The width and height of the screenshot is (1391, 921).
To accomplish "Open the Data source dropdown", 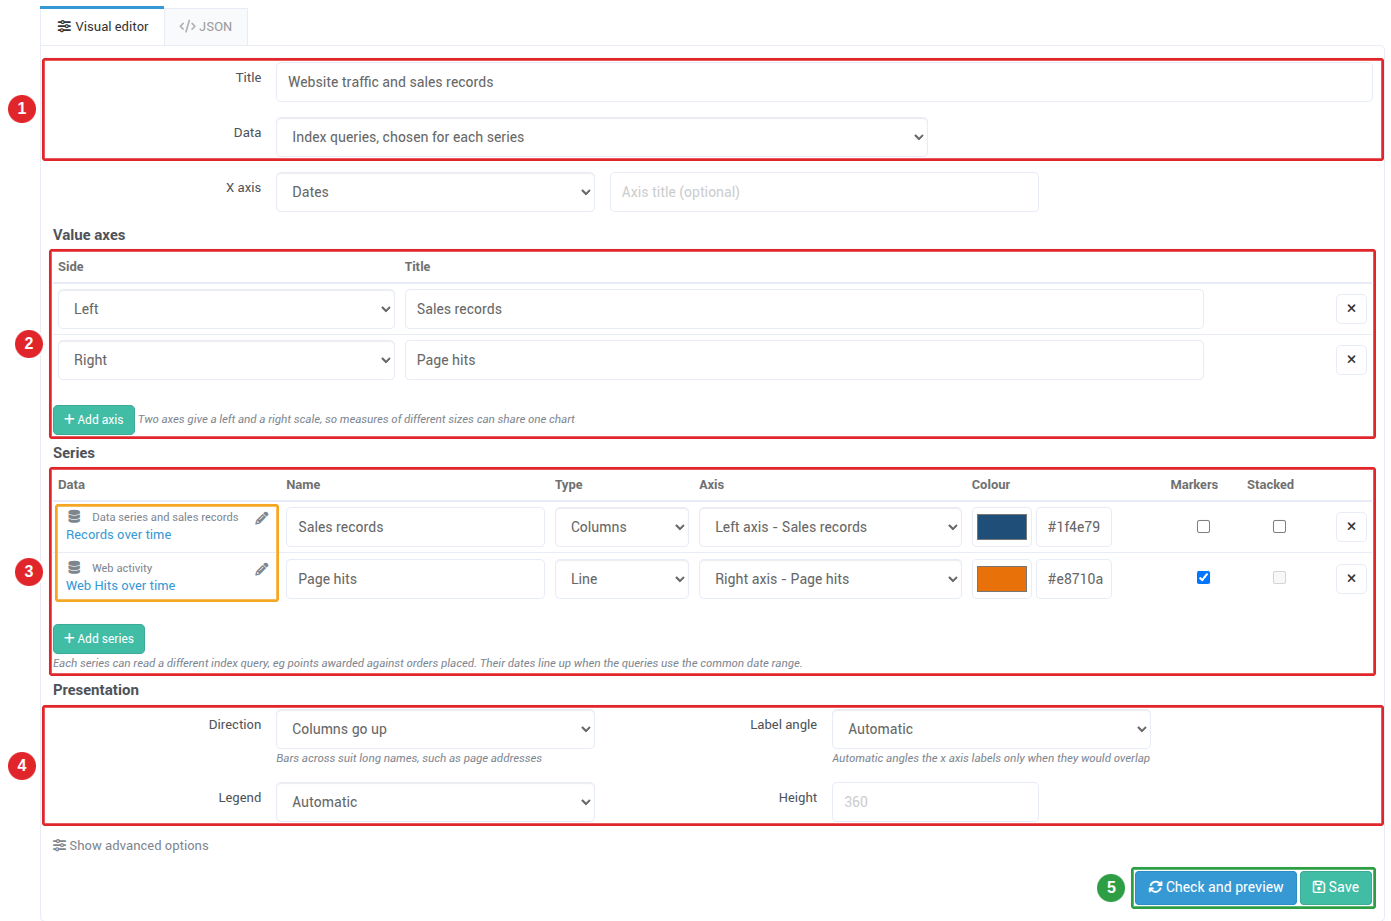I will [602, 137].
